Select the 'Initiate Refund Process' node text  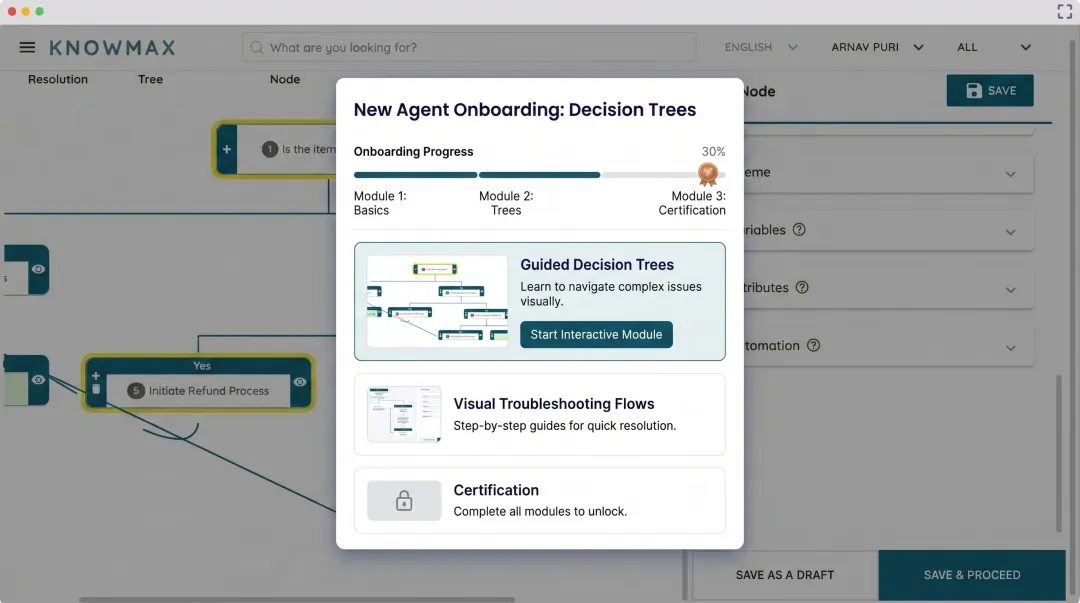click(x=209, y=391)
